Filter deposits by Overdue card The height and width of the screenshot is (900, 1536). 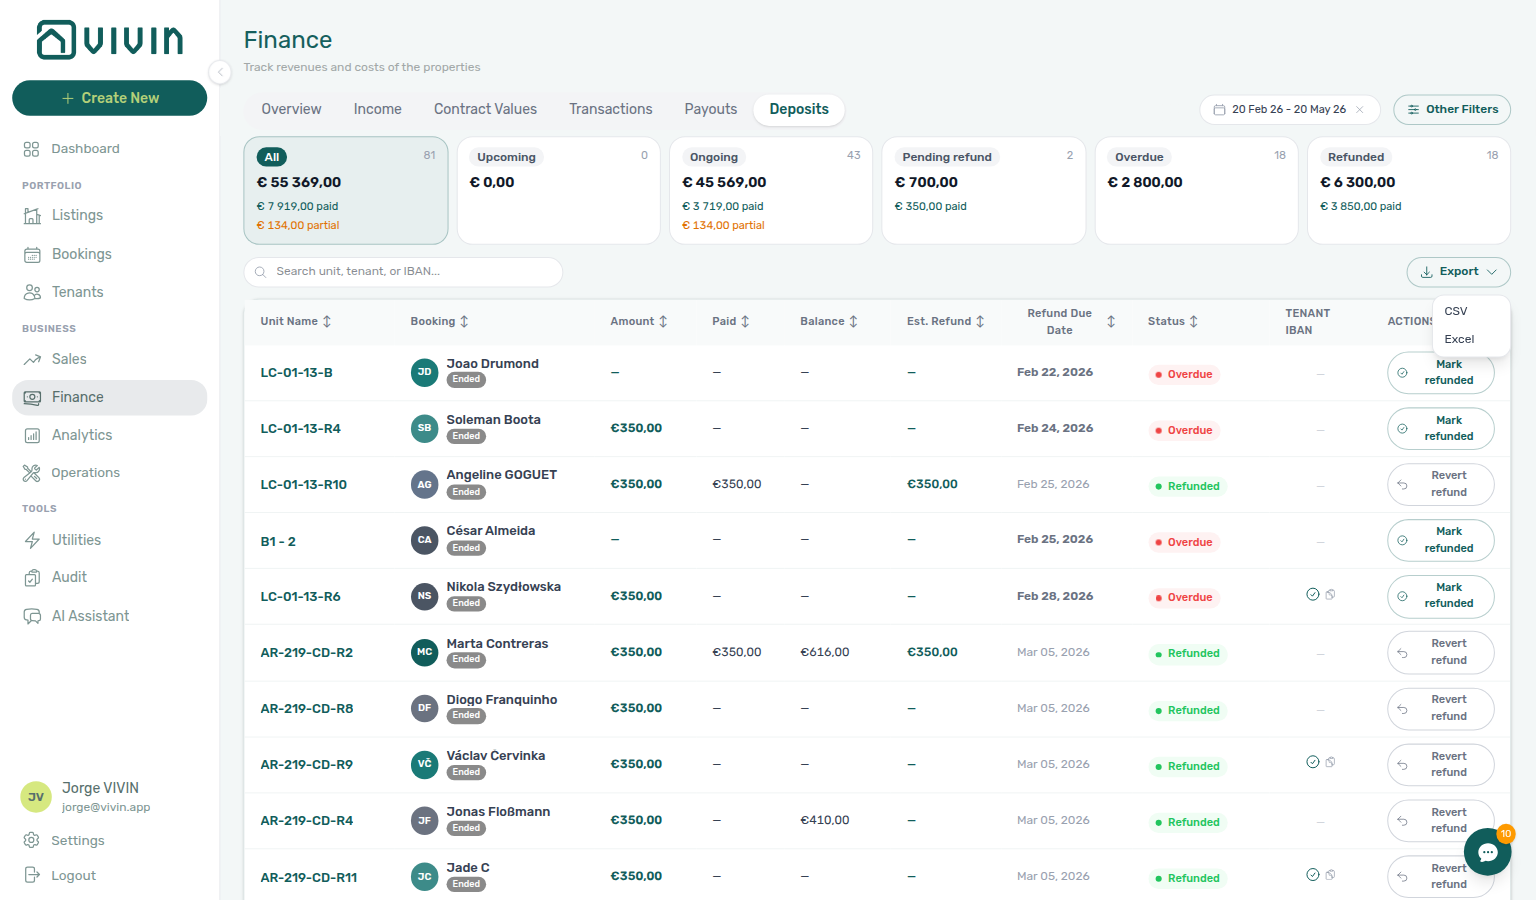pyautogui.click(x=1196, y=190)
